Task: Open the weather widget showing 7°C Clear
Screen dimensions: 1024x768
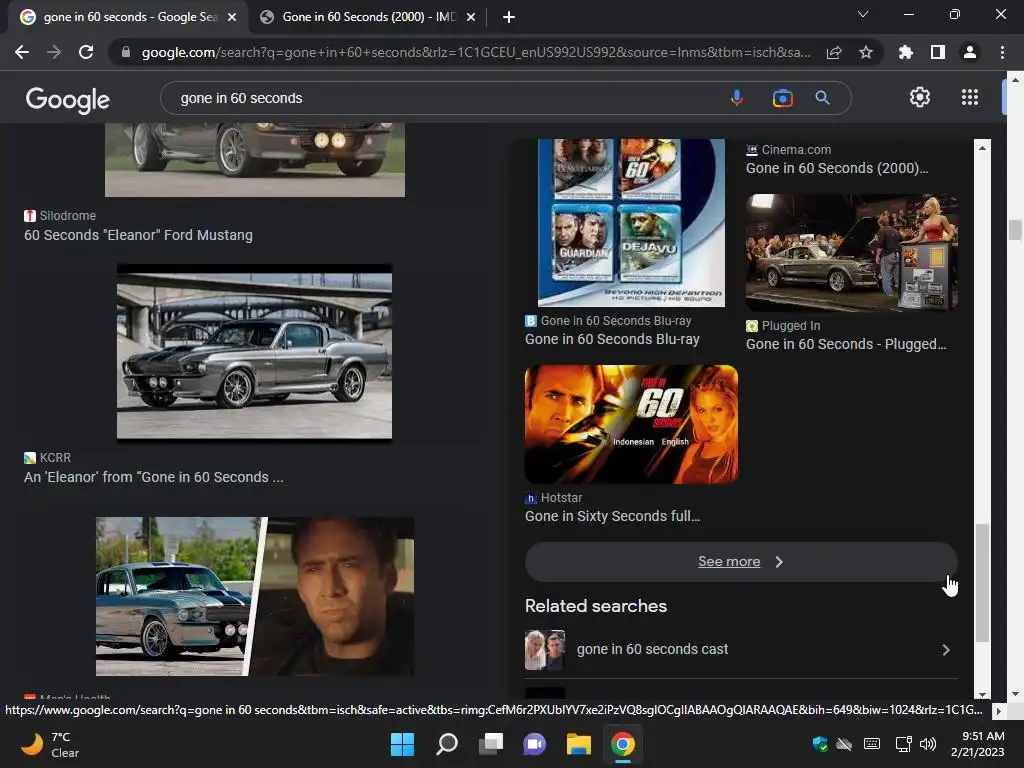Action: [51, 744]
